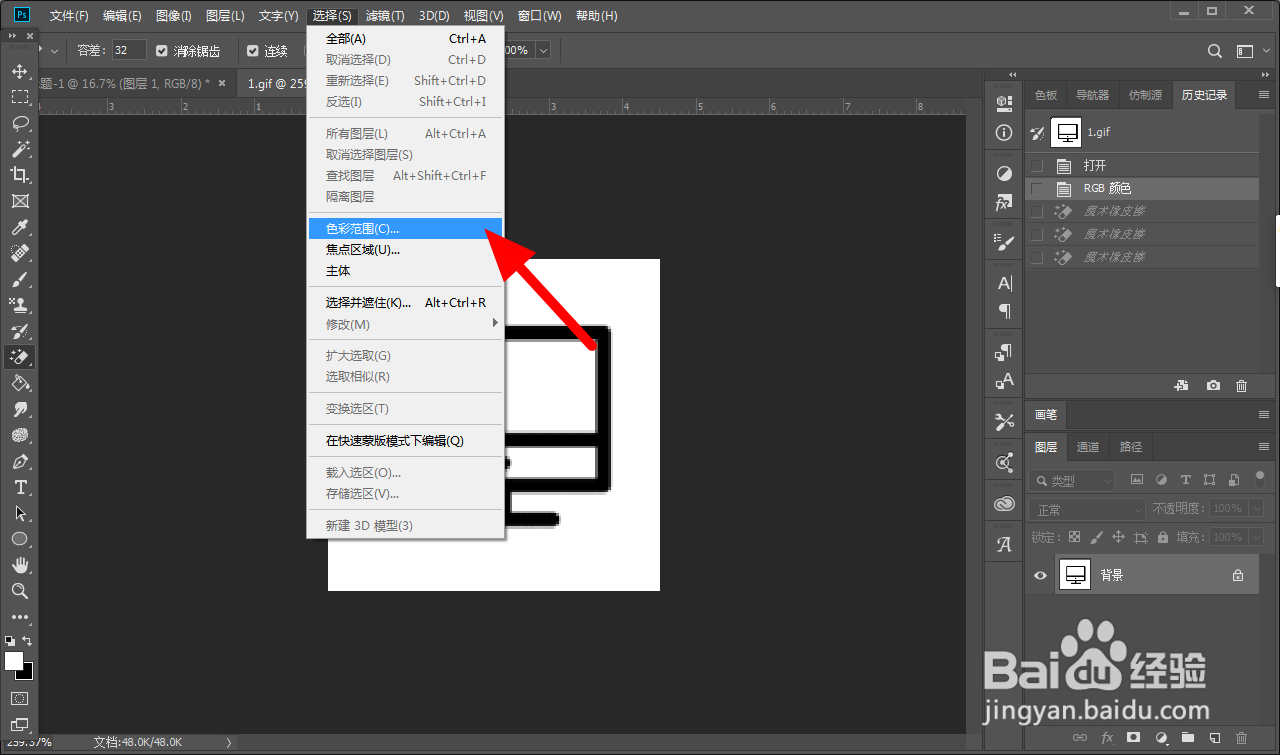
Task: Set history brush source for RGB 颜色 state
Action: tap(1037, 188)
